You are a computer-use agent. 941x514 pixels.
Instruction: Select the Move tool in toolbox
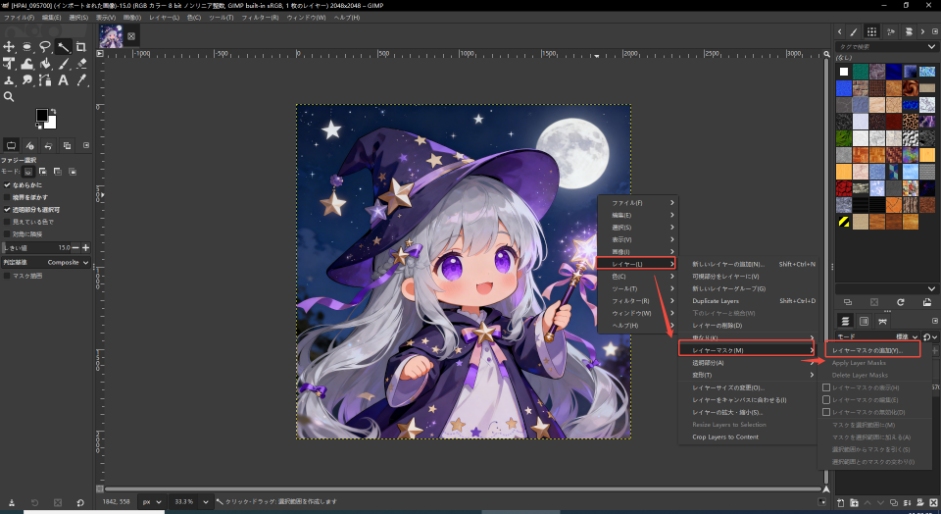point(9,47)
